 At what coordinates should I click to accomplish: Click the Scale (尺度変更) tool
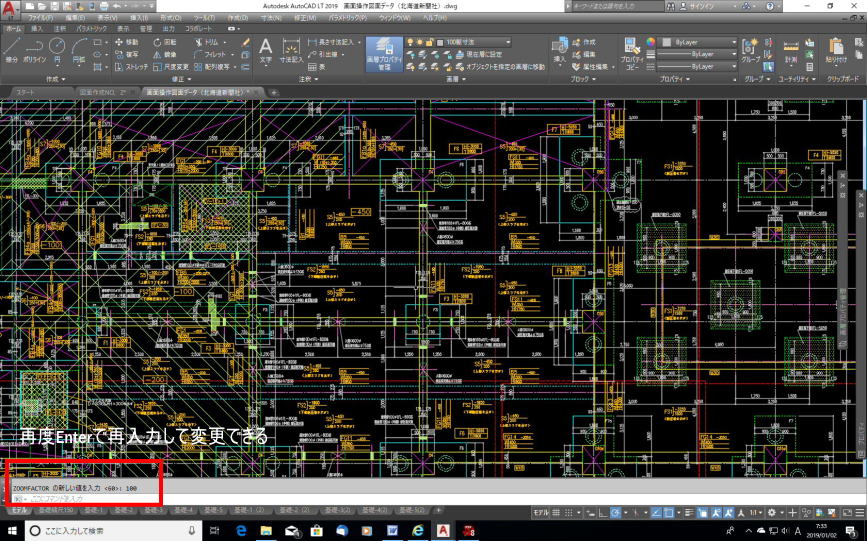tap(171, 66)
